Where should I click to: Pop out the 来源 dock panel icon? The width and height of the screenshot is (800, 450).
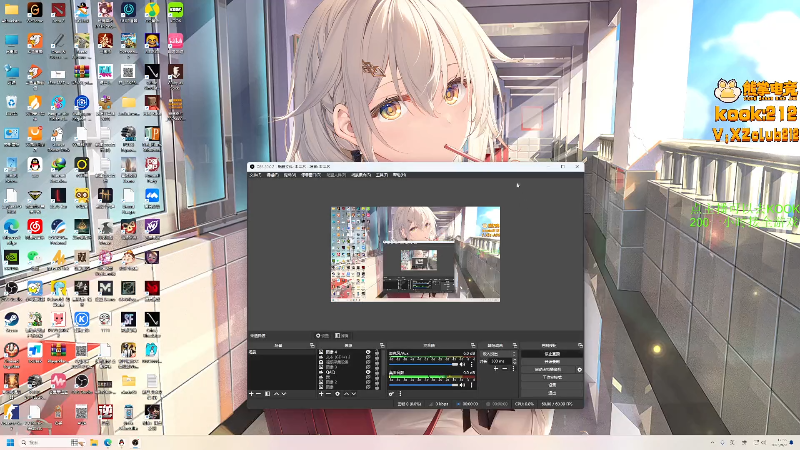(382, 345)
